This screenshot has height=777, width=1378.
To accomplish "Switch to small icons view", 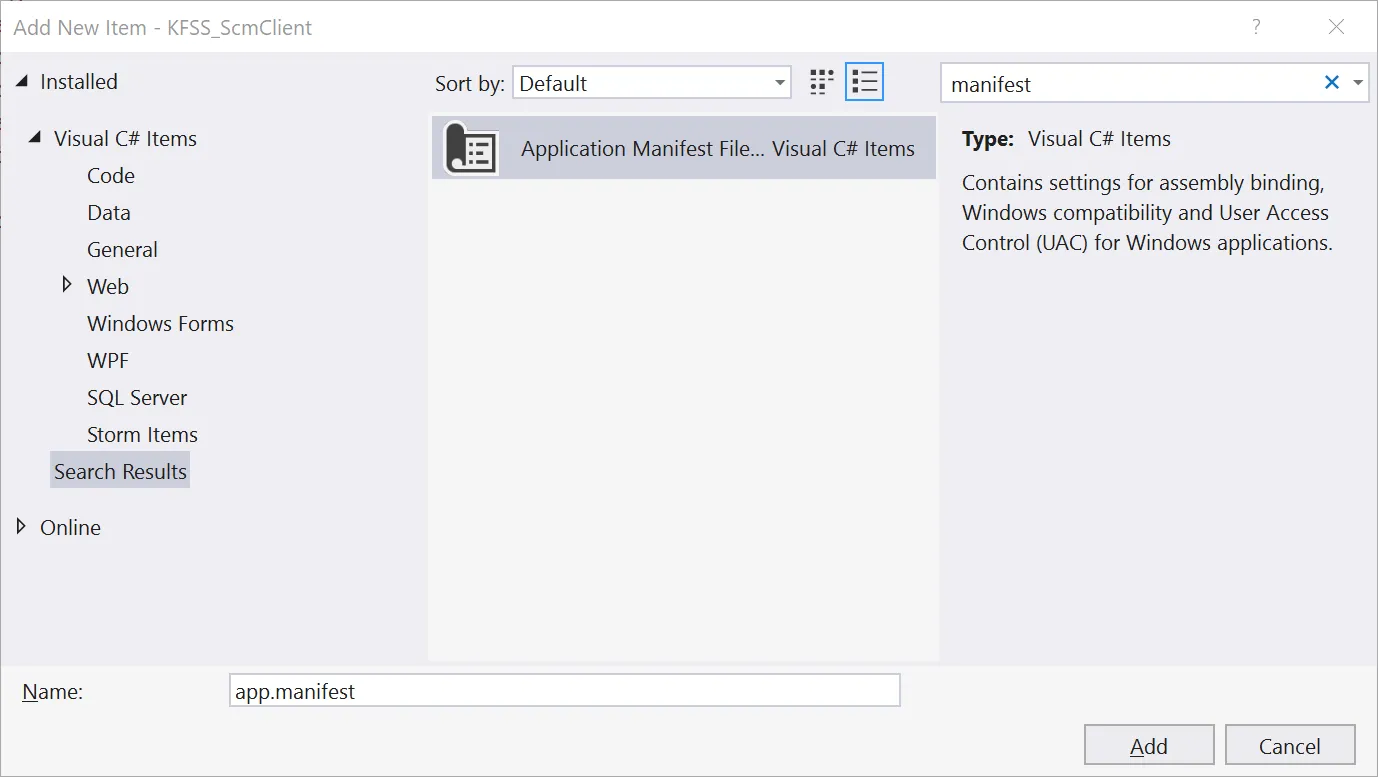I will (821, 83).
